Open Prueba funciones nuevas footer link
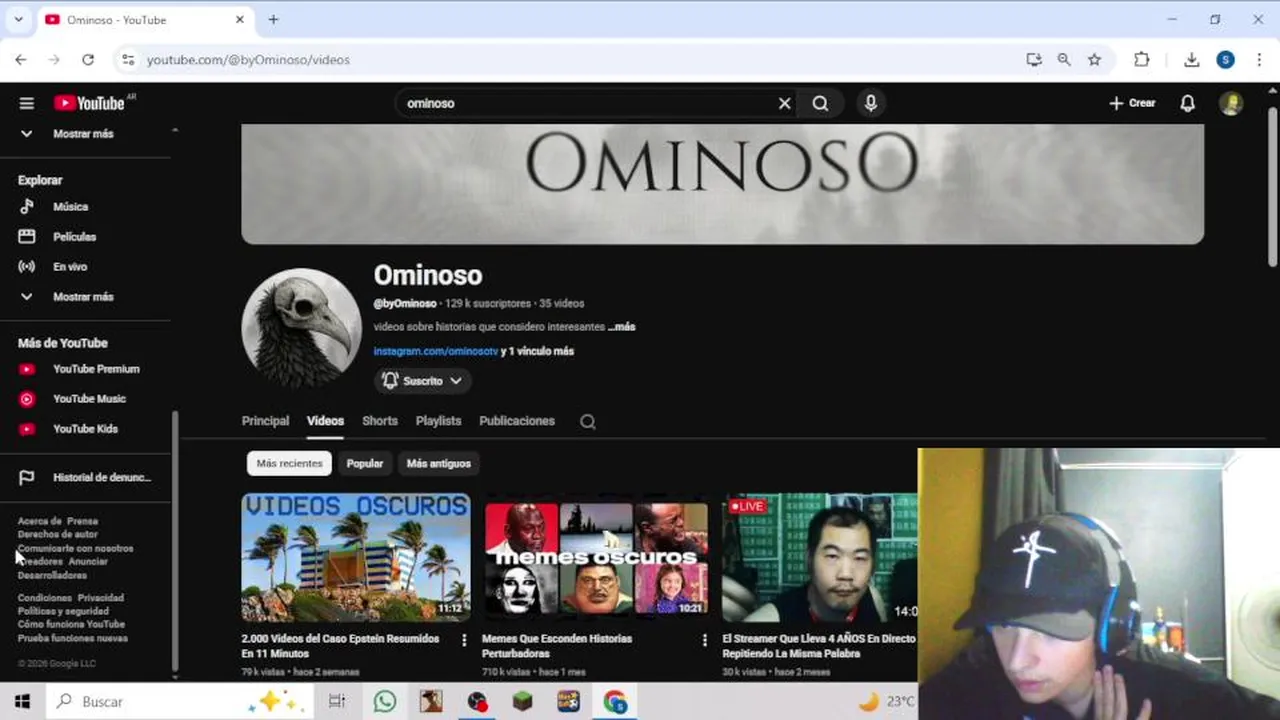 72,638
